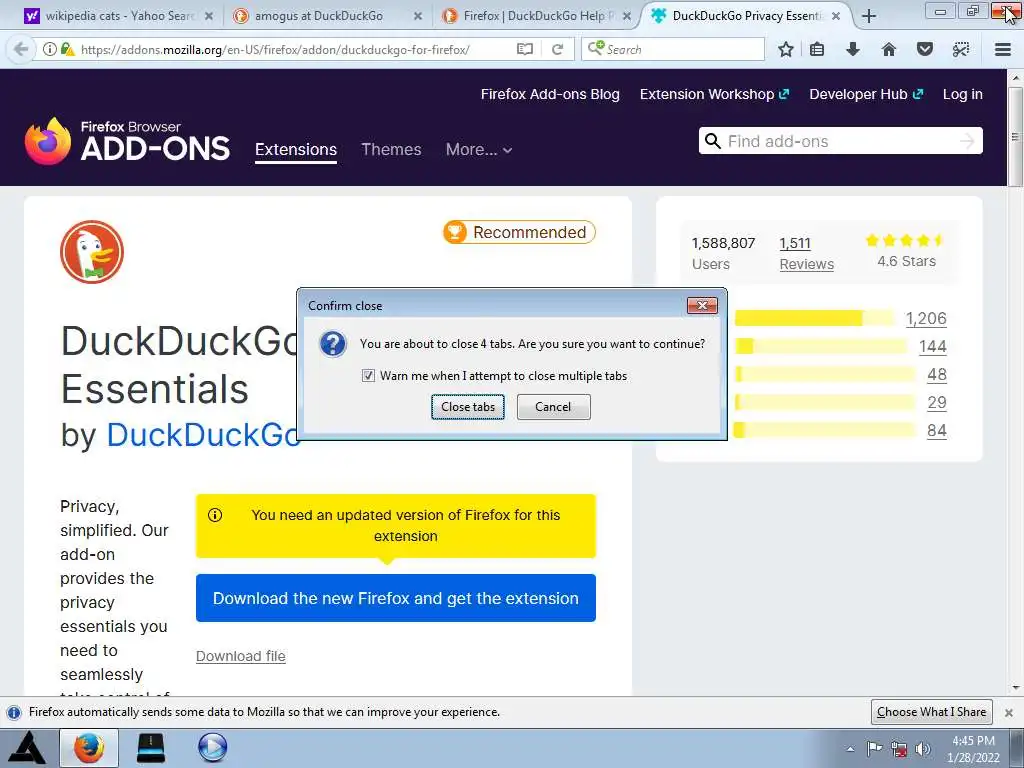1024x768 pixels.
Task: Click the Start button in taskbar
Action: (x=26, y=748)
